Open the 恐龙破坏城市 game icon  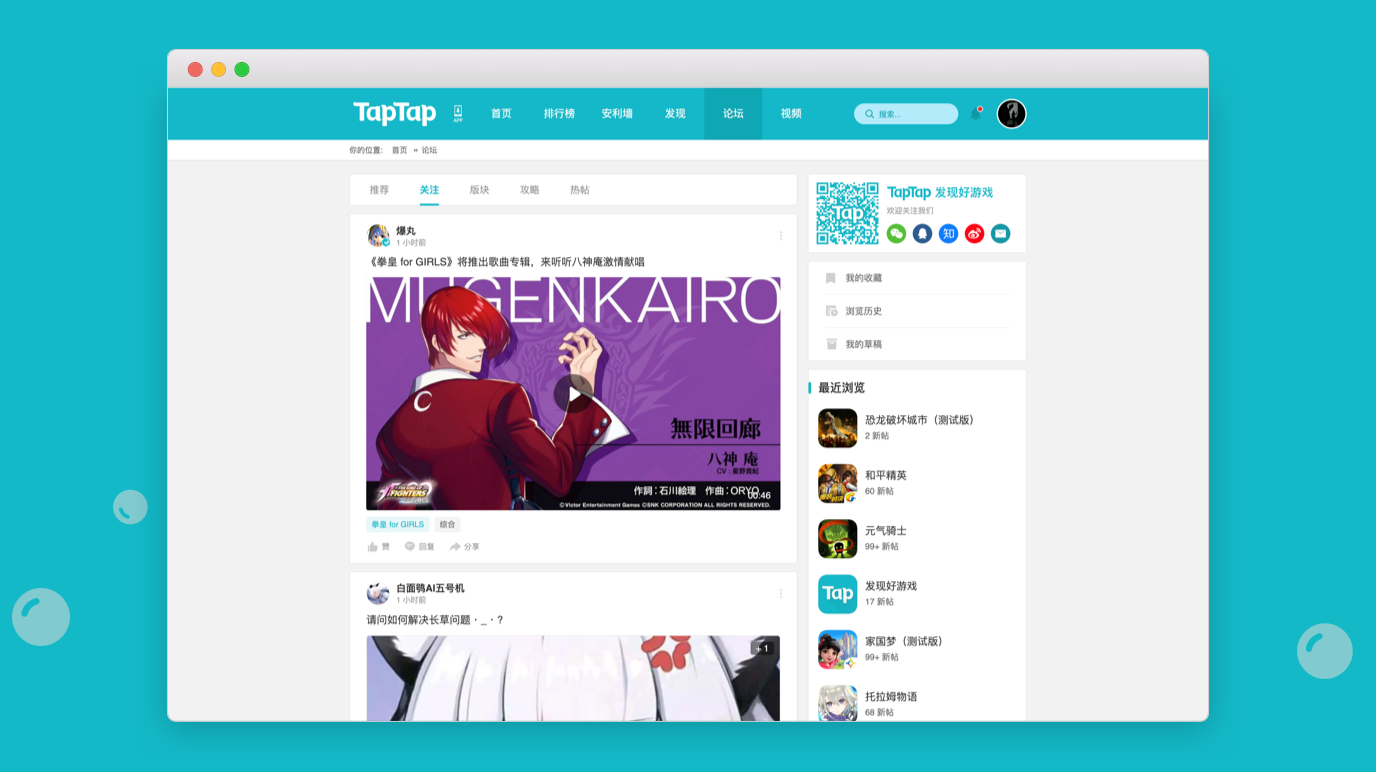(x=837, y=428)
